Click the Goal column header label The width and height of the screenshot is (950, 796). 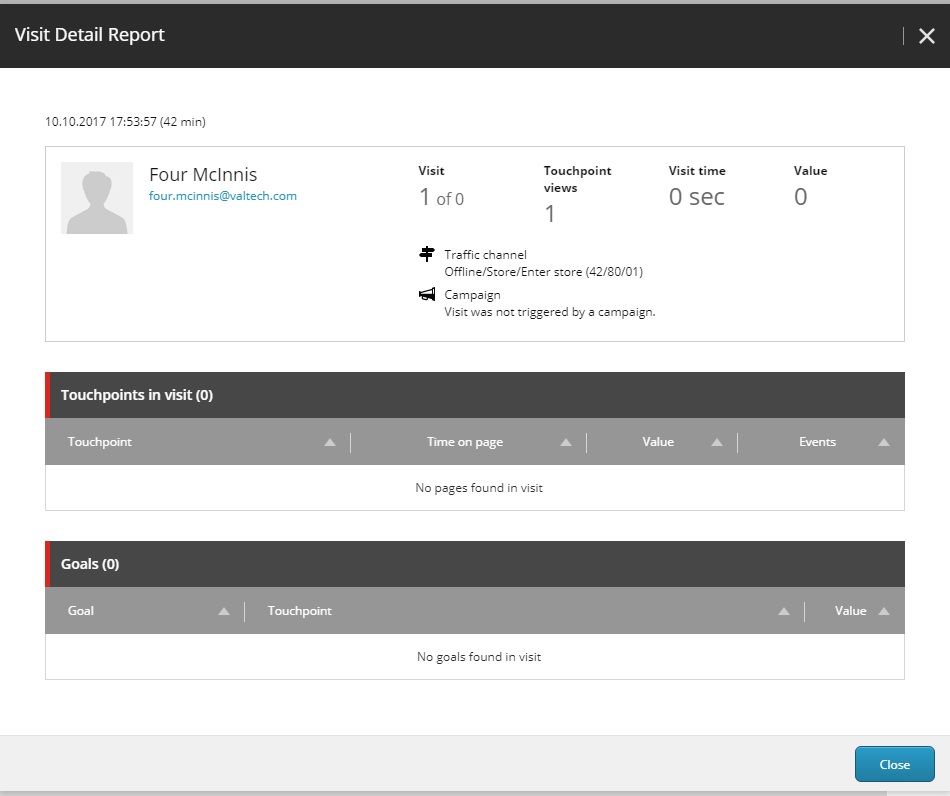click(x=81, y=611)
